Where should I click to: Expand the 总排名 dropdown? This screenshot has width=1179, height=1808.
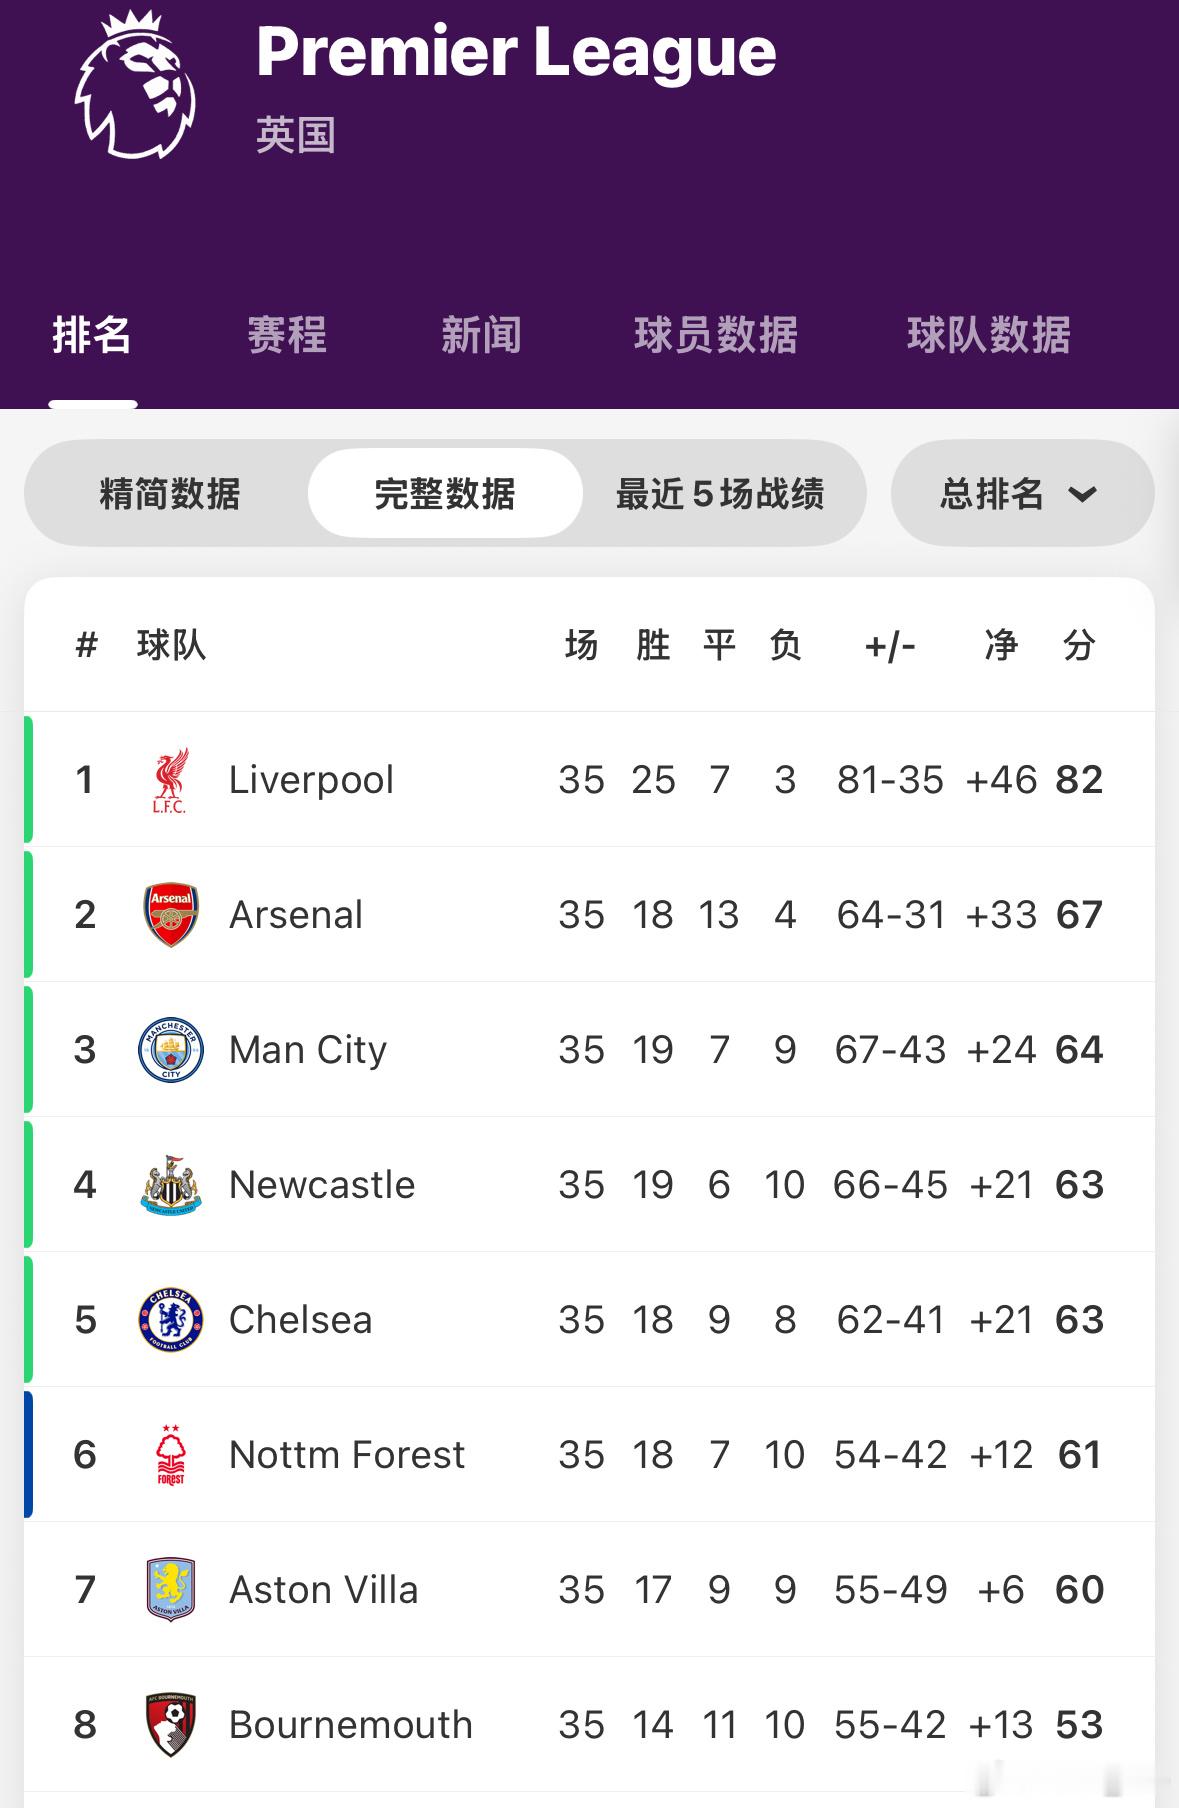click(x=1022, y=494)
